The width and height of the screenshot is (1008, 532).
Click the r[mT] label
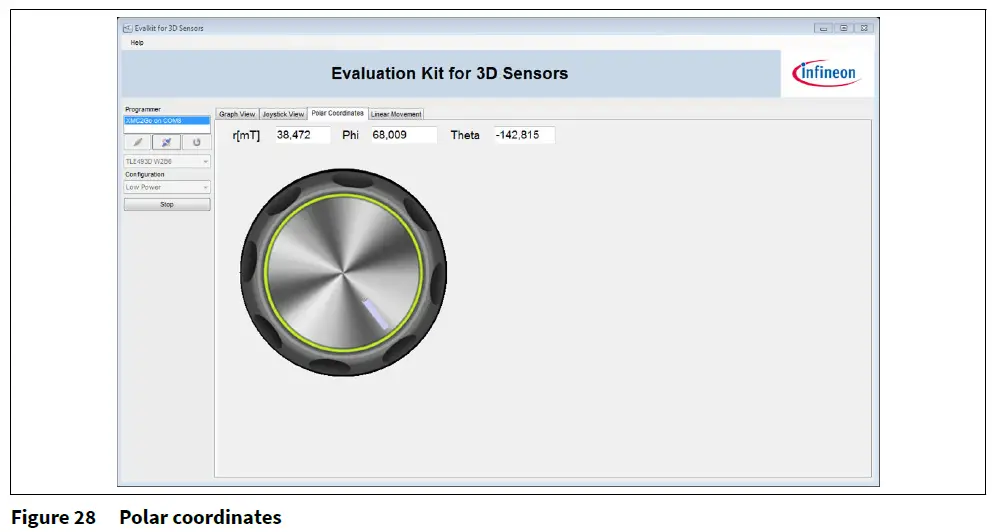point(246,136)
